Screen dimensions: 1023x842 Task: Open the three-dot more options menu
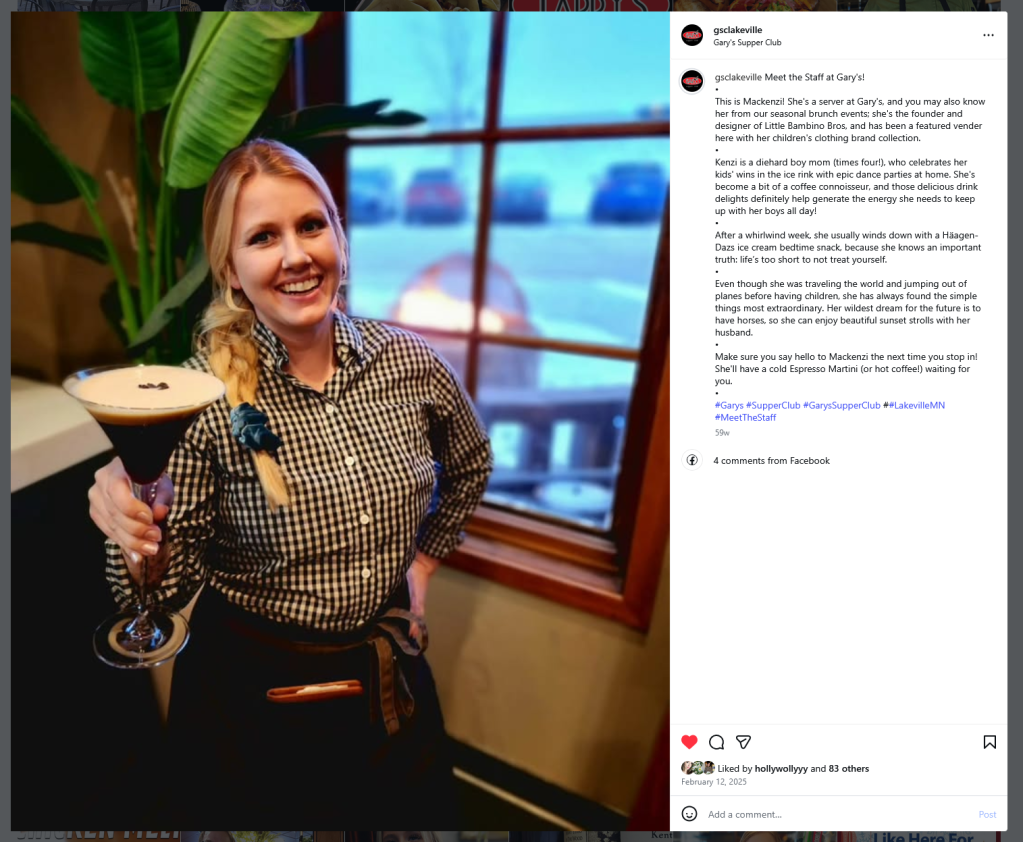click(x=988, y=35)
